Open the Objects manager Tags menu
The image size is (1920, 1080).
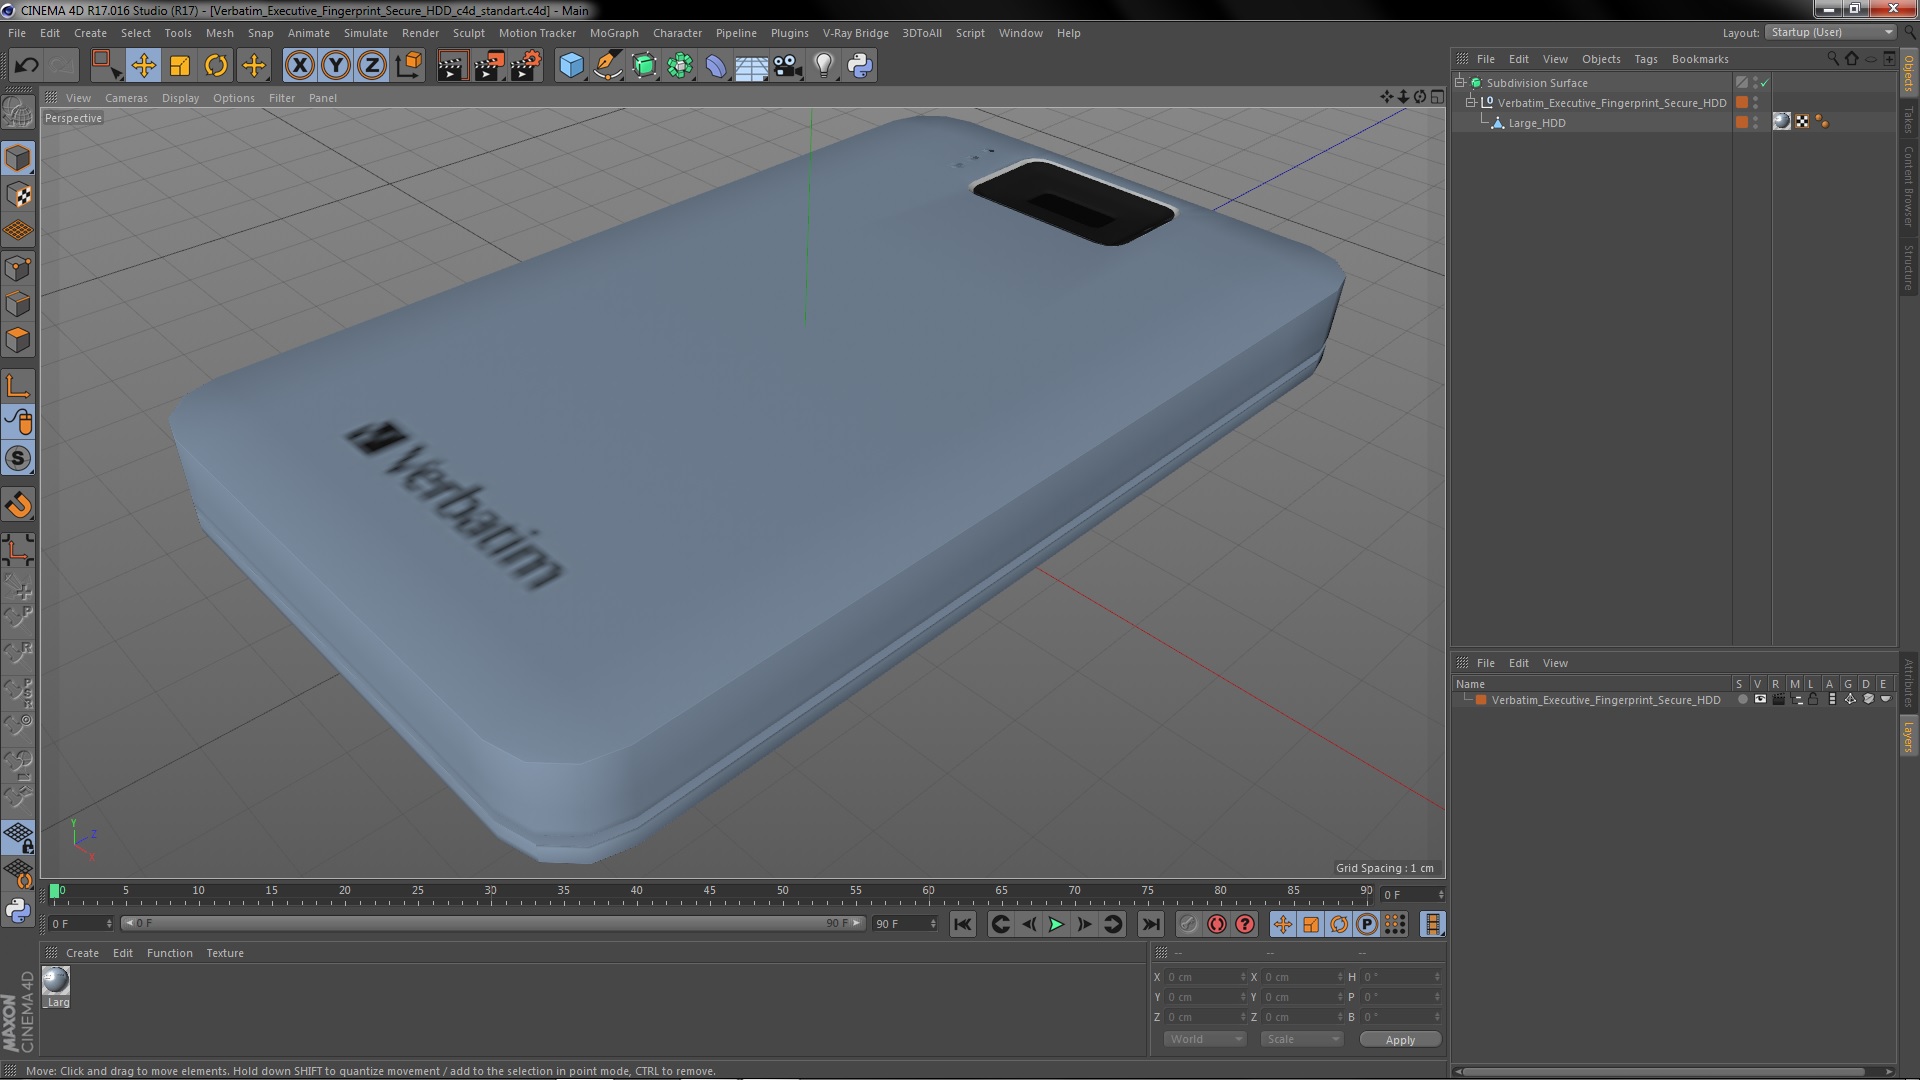tap(1645, 59)
